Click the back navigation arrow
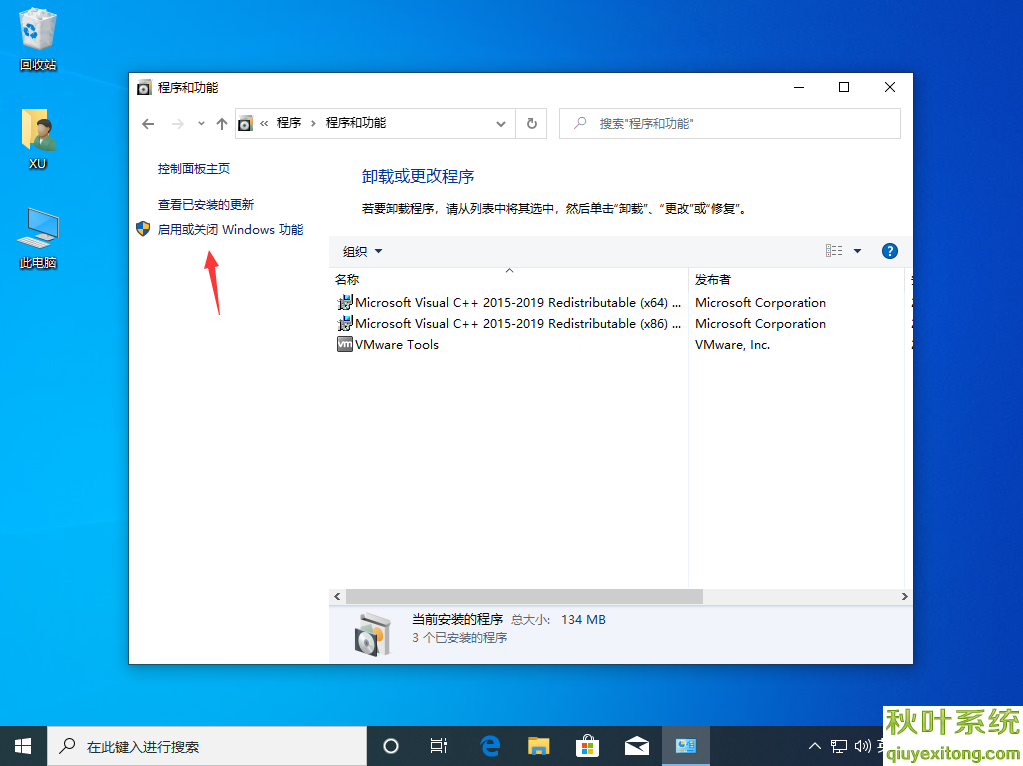The image size is (1023, 766). 148,123
